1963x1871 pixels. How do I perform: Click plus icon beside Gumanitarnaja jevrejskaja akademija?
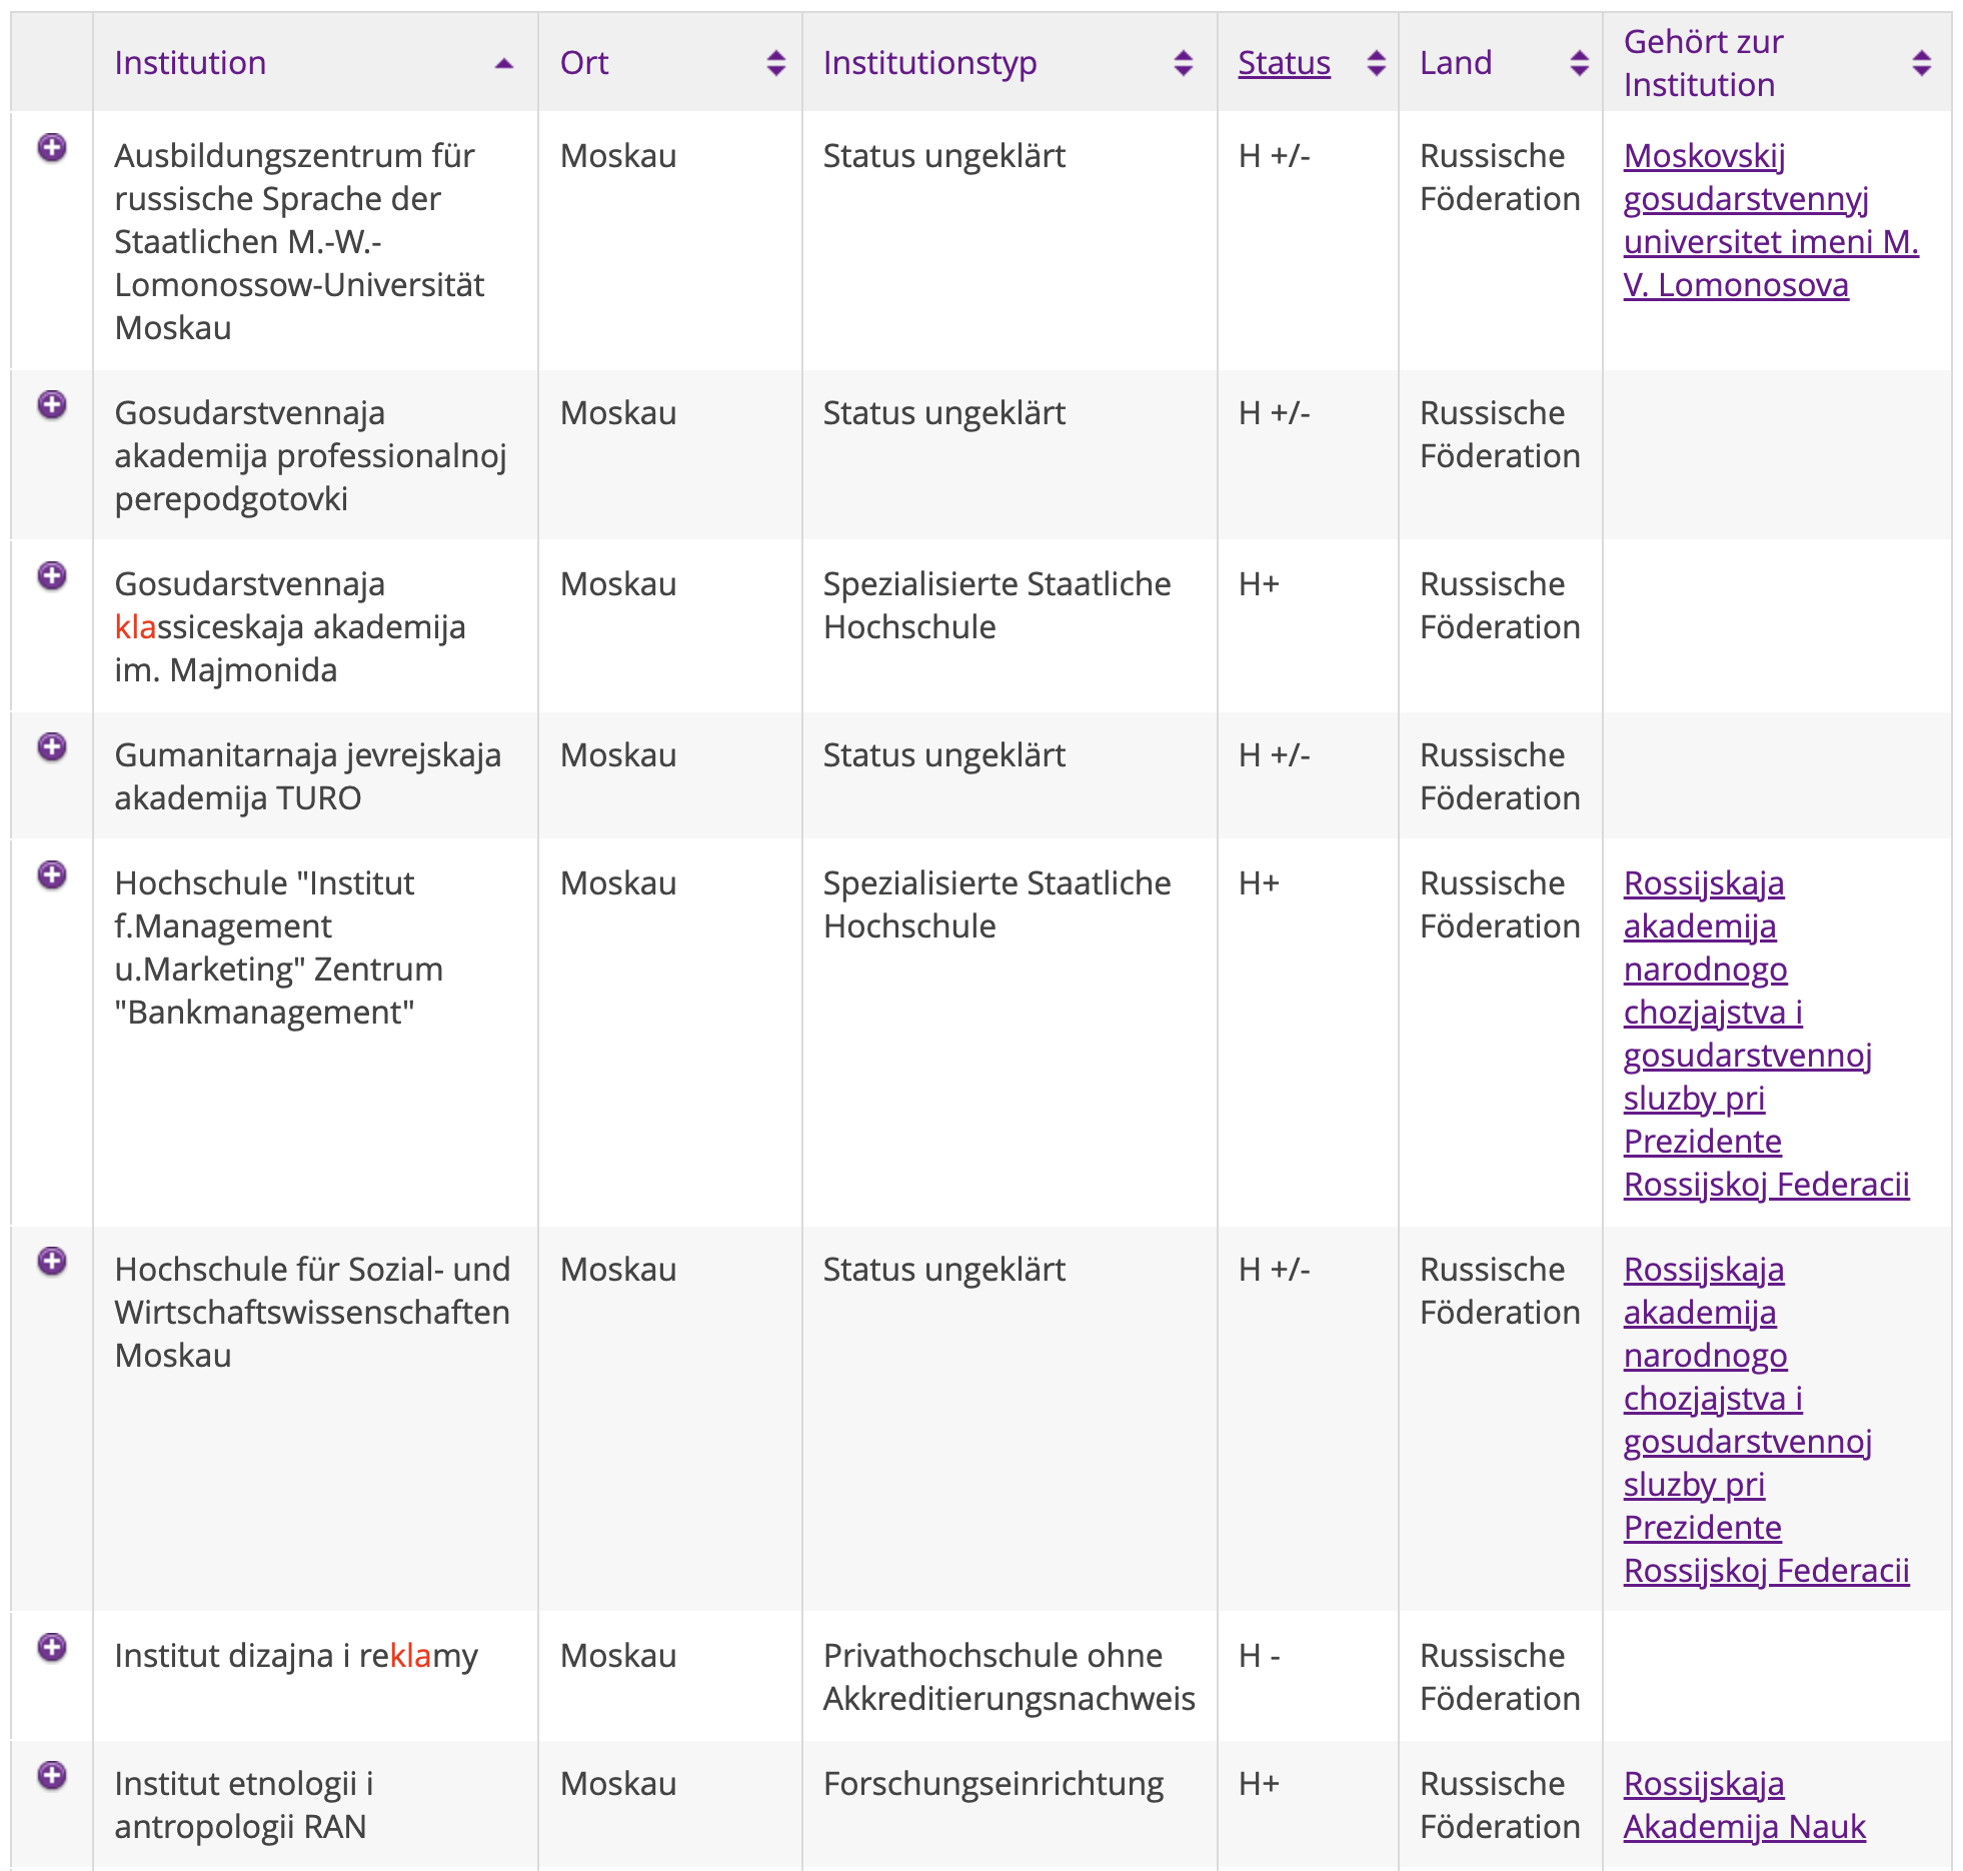click(52, 747)
